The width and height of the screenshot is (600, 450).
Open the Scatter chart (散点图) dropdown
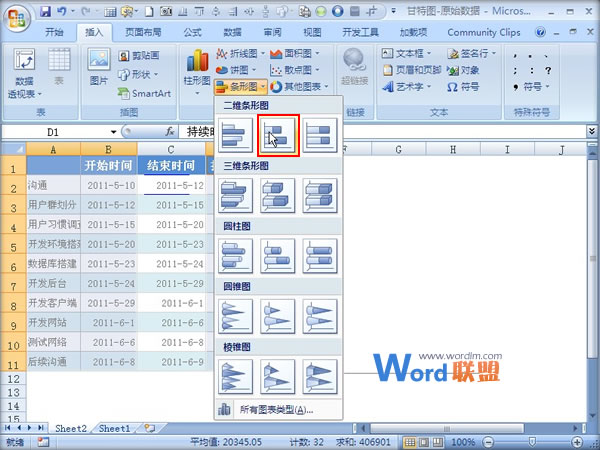294,70
